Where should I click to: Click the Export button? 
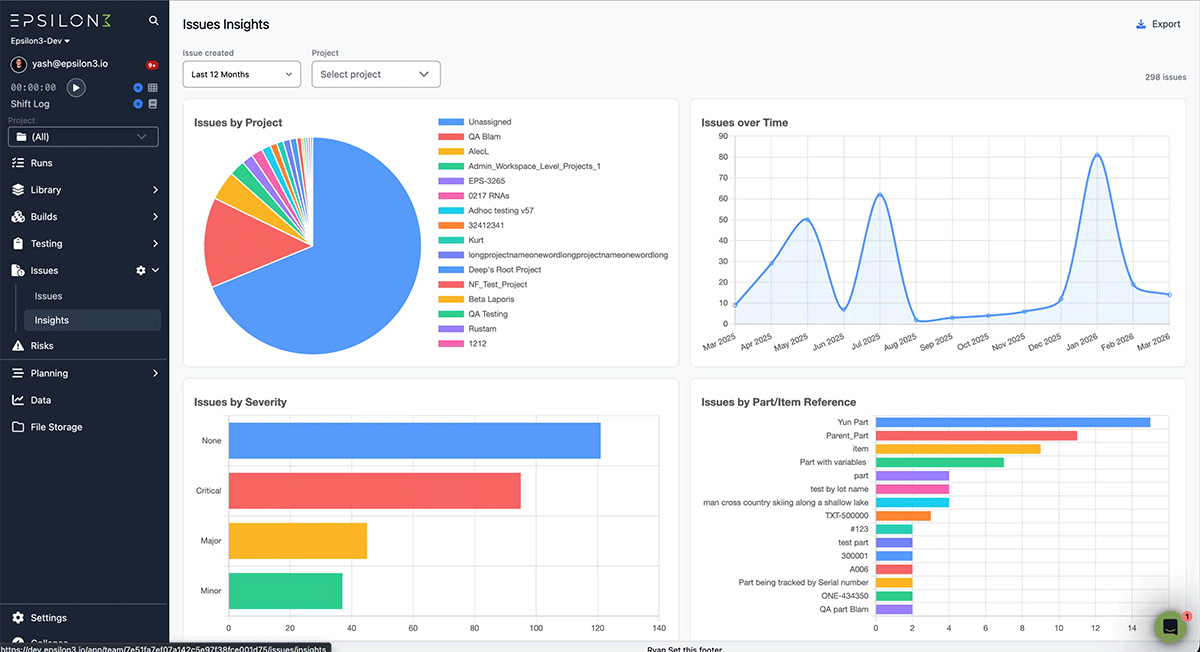[1159, 24]
